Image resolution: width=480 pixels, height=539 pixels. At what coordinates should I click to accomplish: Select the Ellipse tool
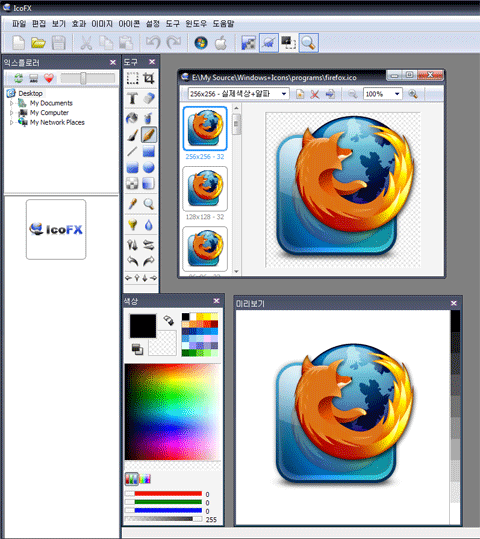149,168
